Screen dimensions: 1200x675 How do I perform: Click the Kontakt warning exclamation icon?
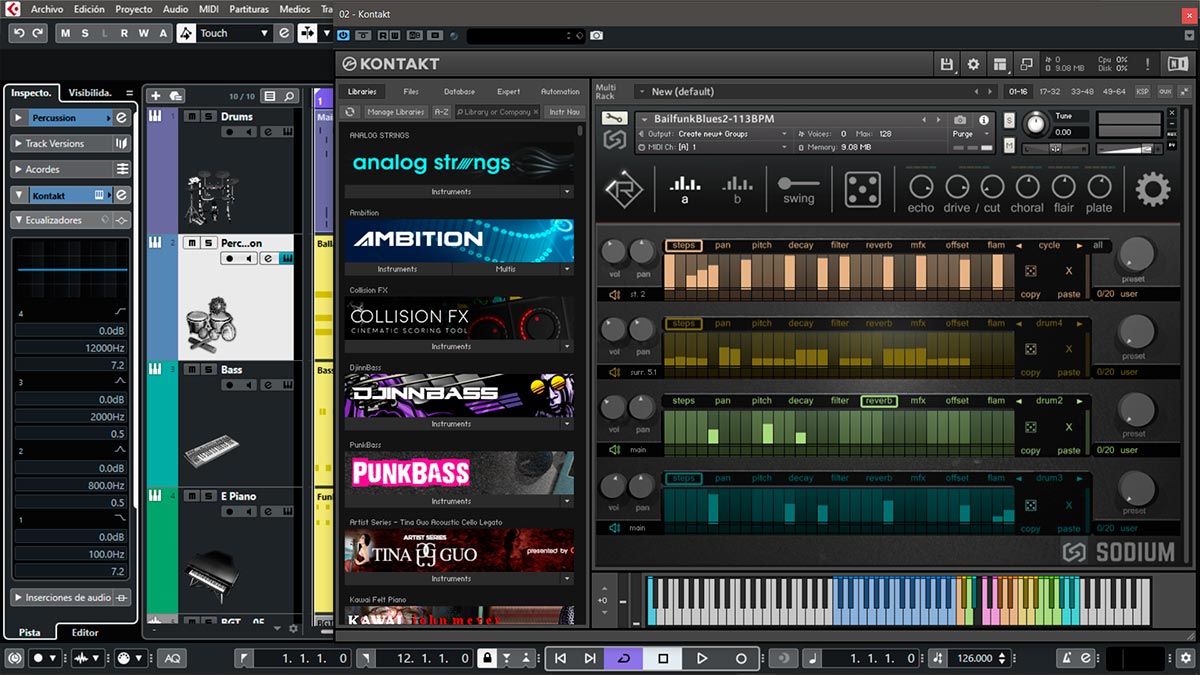[1148, 64]
